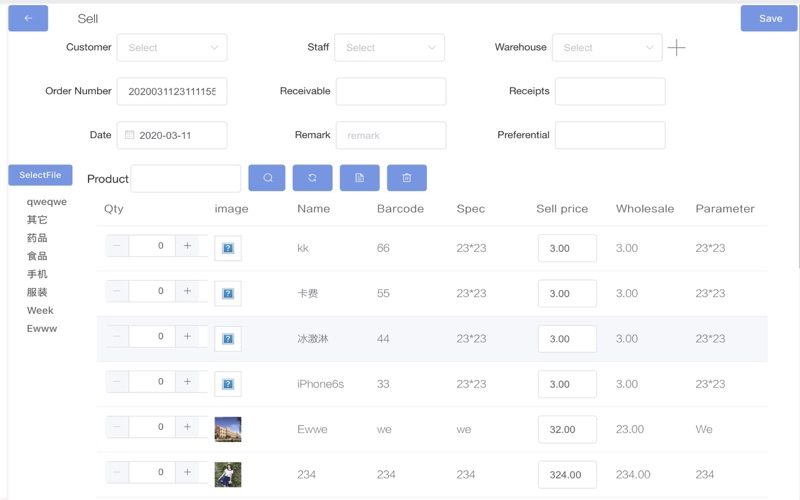The height and width of the screenshot is (500, 800).
Task: Decrease quantity for 234 row
Action: click(117, 472)
